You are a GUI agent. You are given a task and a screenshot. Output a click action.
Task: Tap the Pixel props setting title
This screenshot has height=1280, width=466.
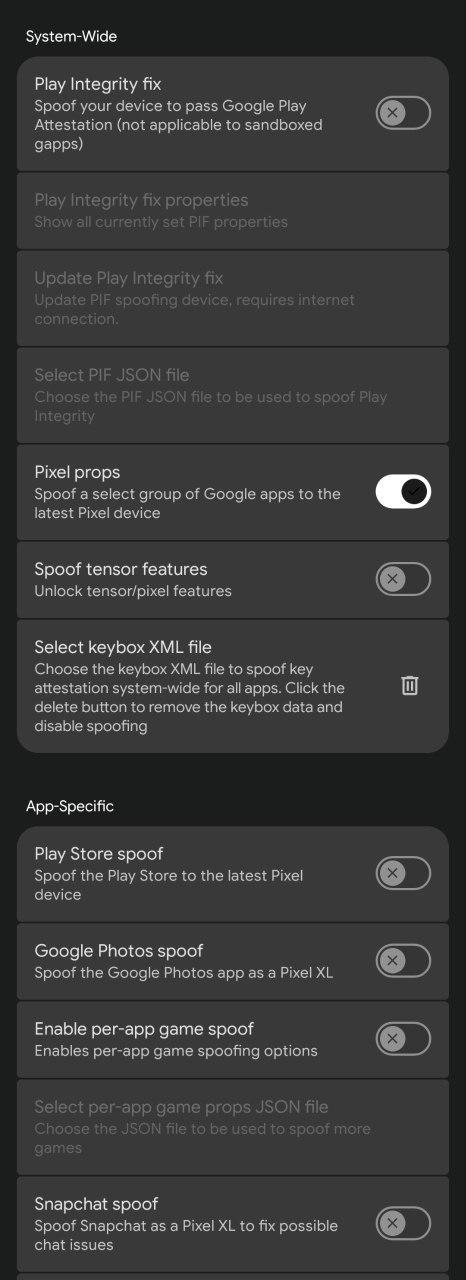pyautogui.click(x=77, y=472)
